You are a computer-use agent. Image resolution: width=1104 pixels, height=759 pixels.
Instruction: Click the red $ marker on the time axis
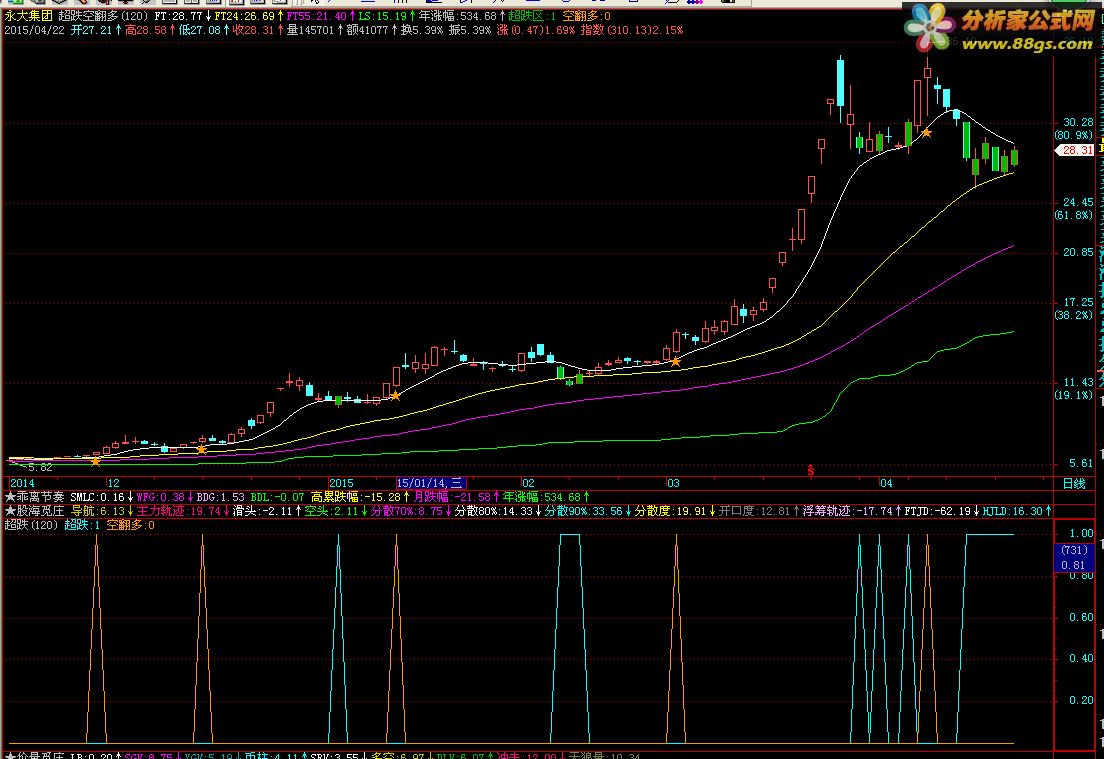pos(811,470)
